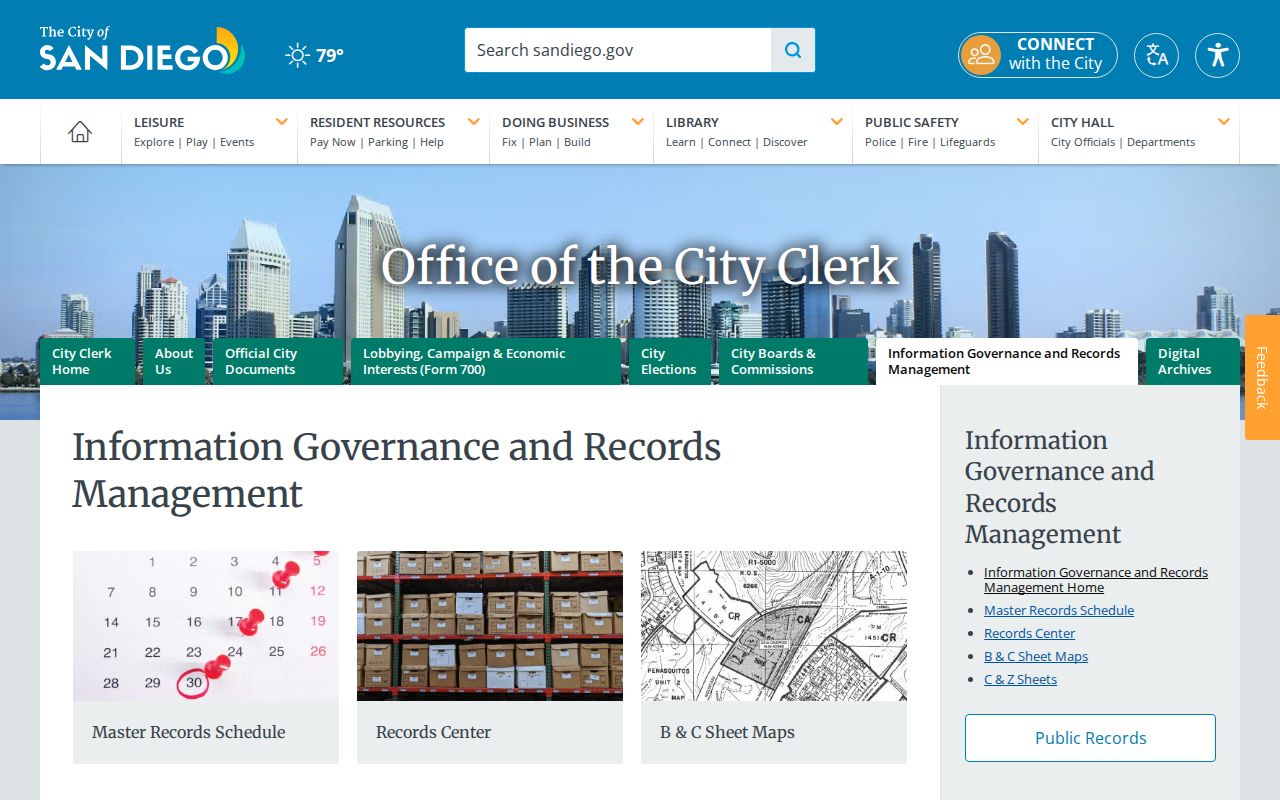Click the "City Officials | Departments" subtitle
Viewport: 1280px width, 800px height.
point(1123,142)
